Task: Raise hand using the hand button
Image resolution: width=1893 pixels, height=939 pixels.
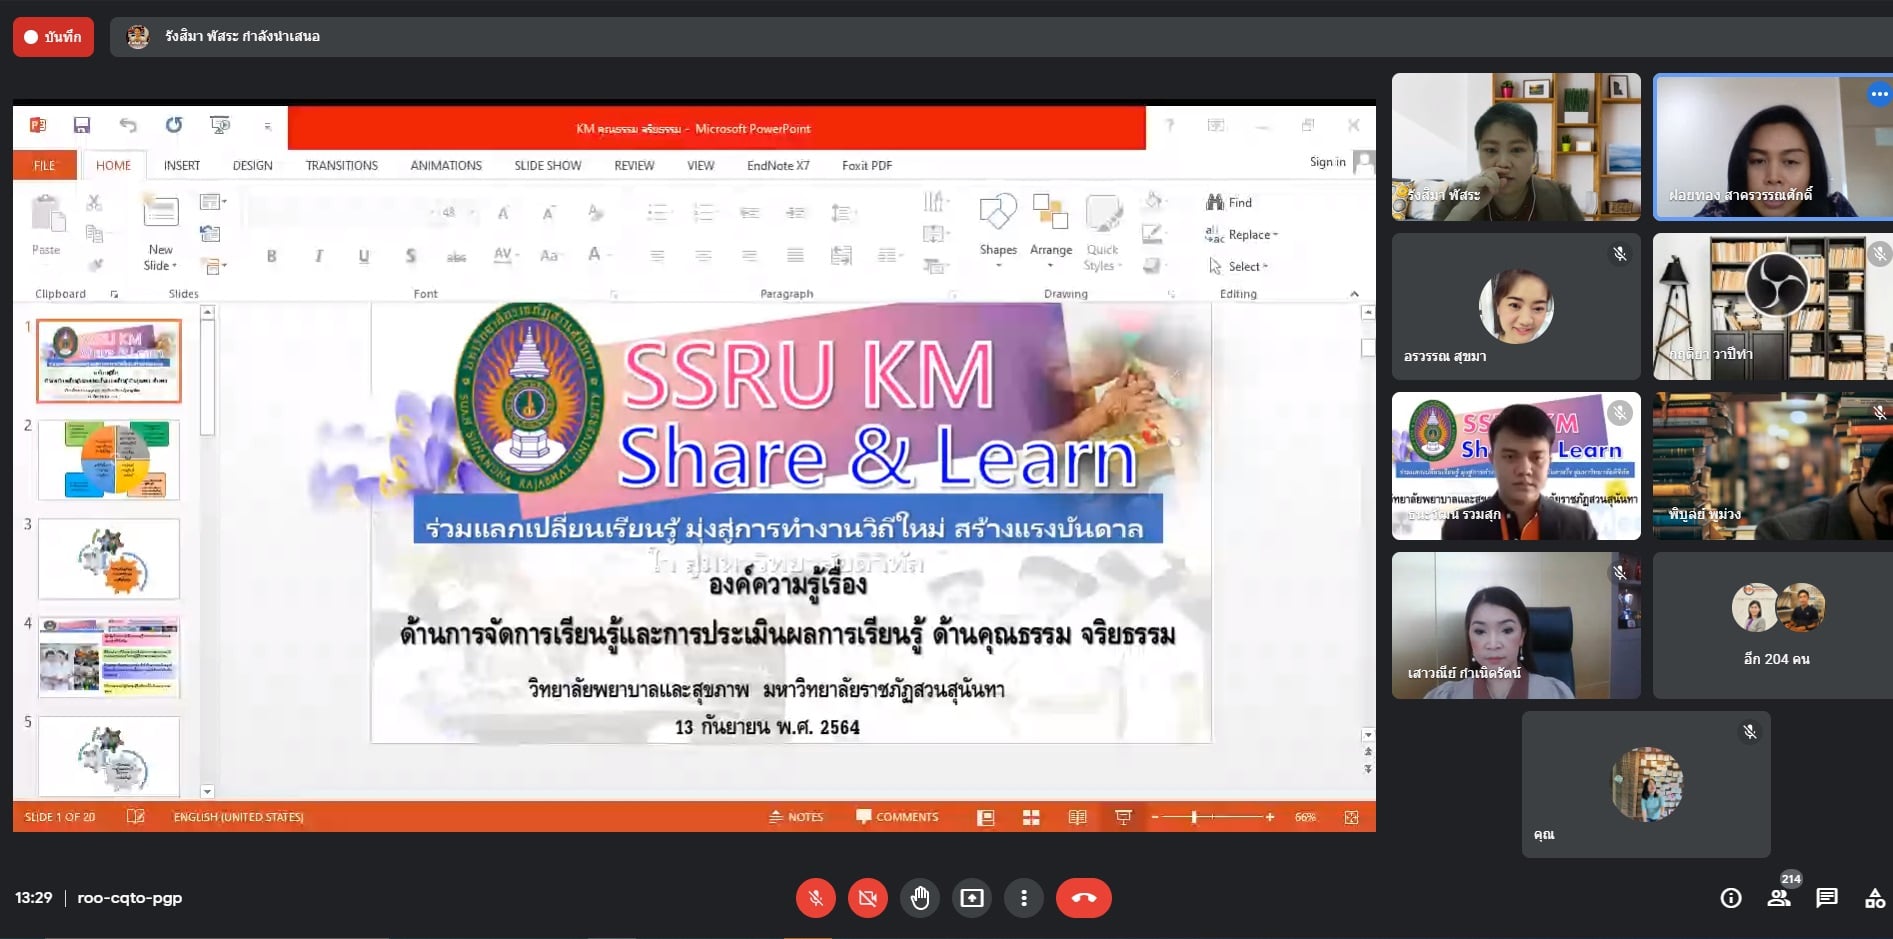Action: [920, 898]
